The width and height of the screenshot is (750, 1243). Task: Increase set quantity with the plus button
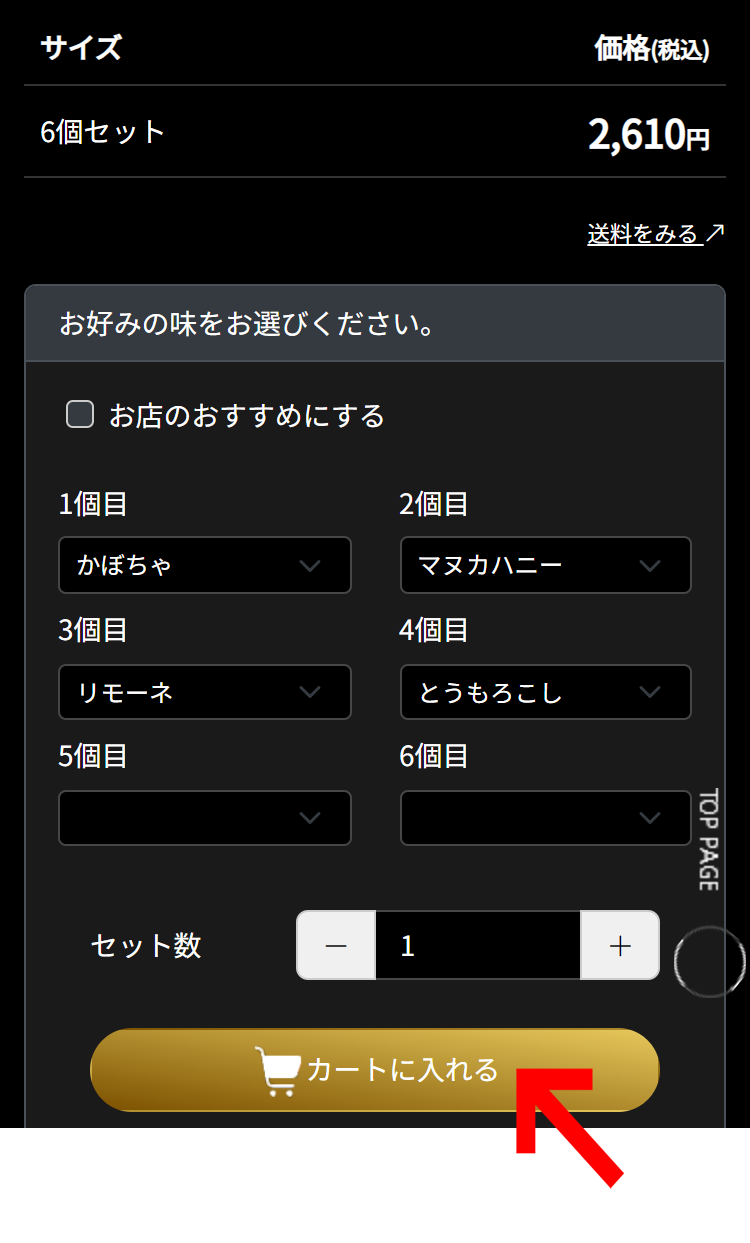click(620, 945)
